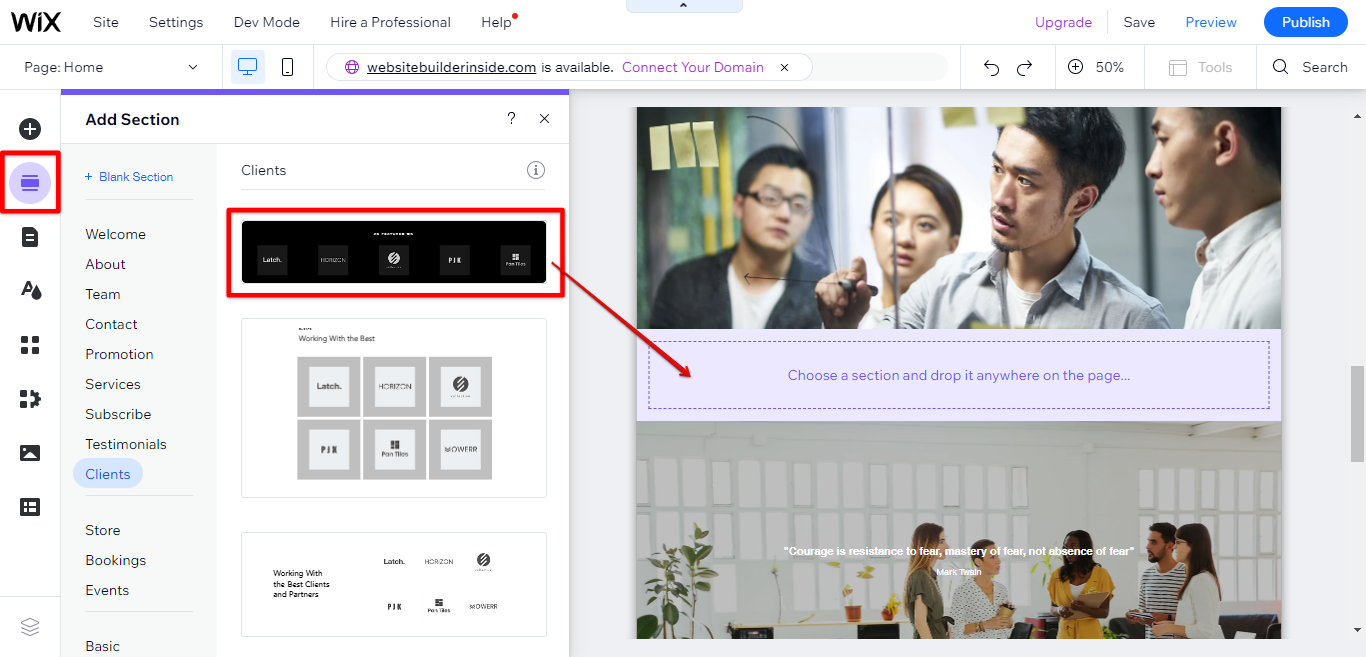The width and height of the screenshot is (1366, 657).
Task: Open the Site Design panel
Action: point(30,290)
